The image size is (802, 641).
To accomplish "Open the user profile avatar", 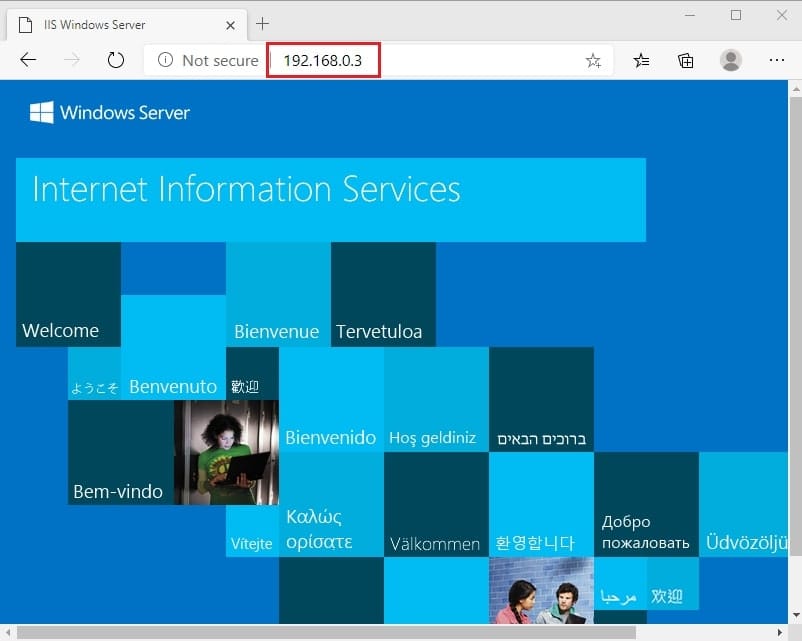I will [x=731, y=60].
